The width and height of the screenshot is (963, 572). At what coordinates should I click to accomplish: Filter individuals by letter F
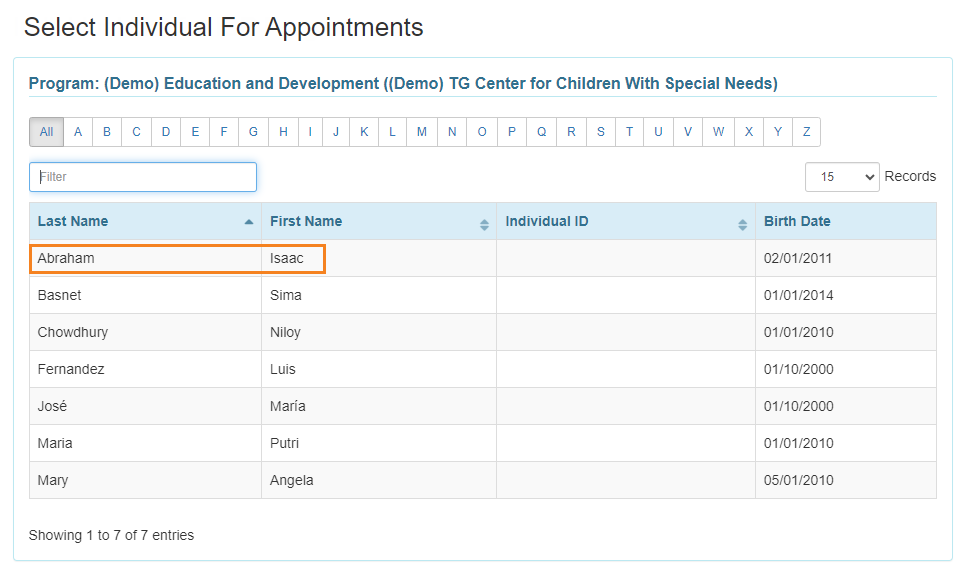pyautogui.click(x=224, y=132)
